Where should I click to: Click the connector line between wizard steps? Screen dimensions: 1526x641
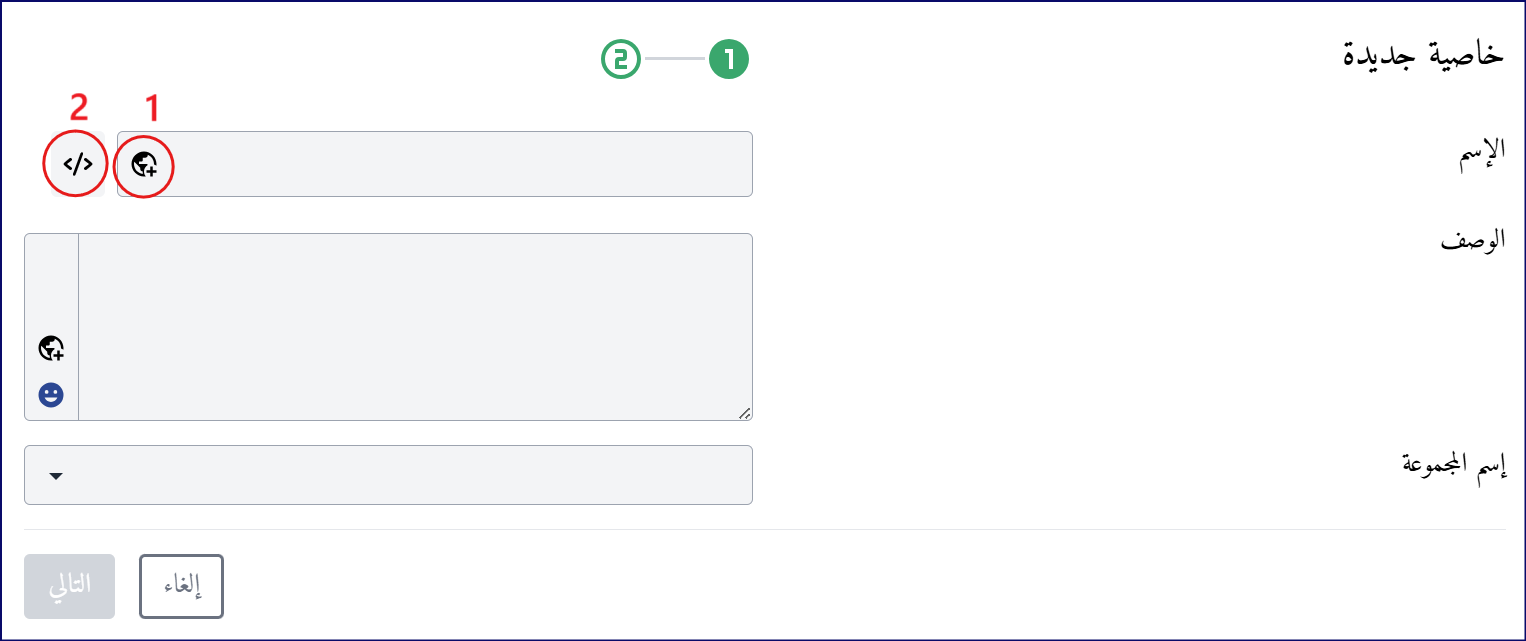(x=675, y=60)
